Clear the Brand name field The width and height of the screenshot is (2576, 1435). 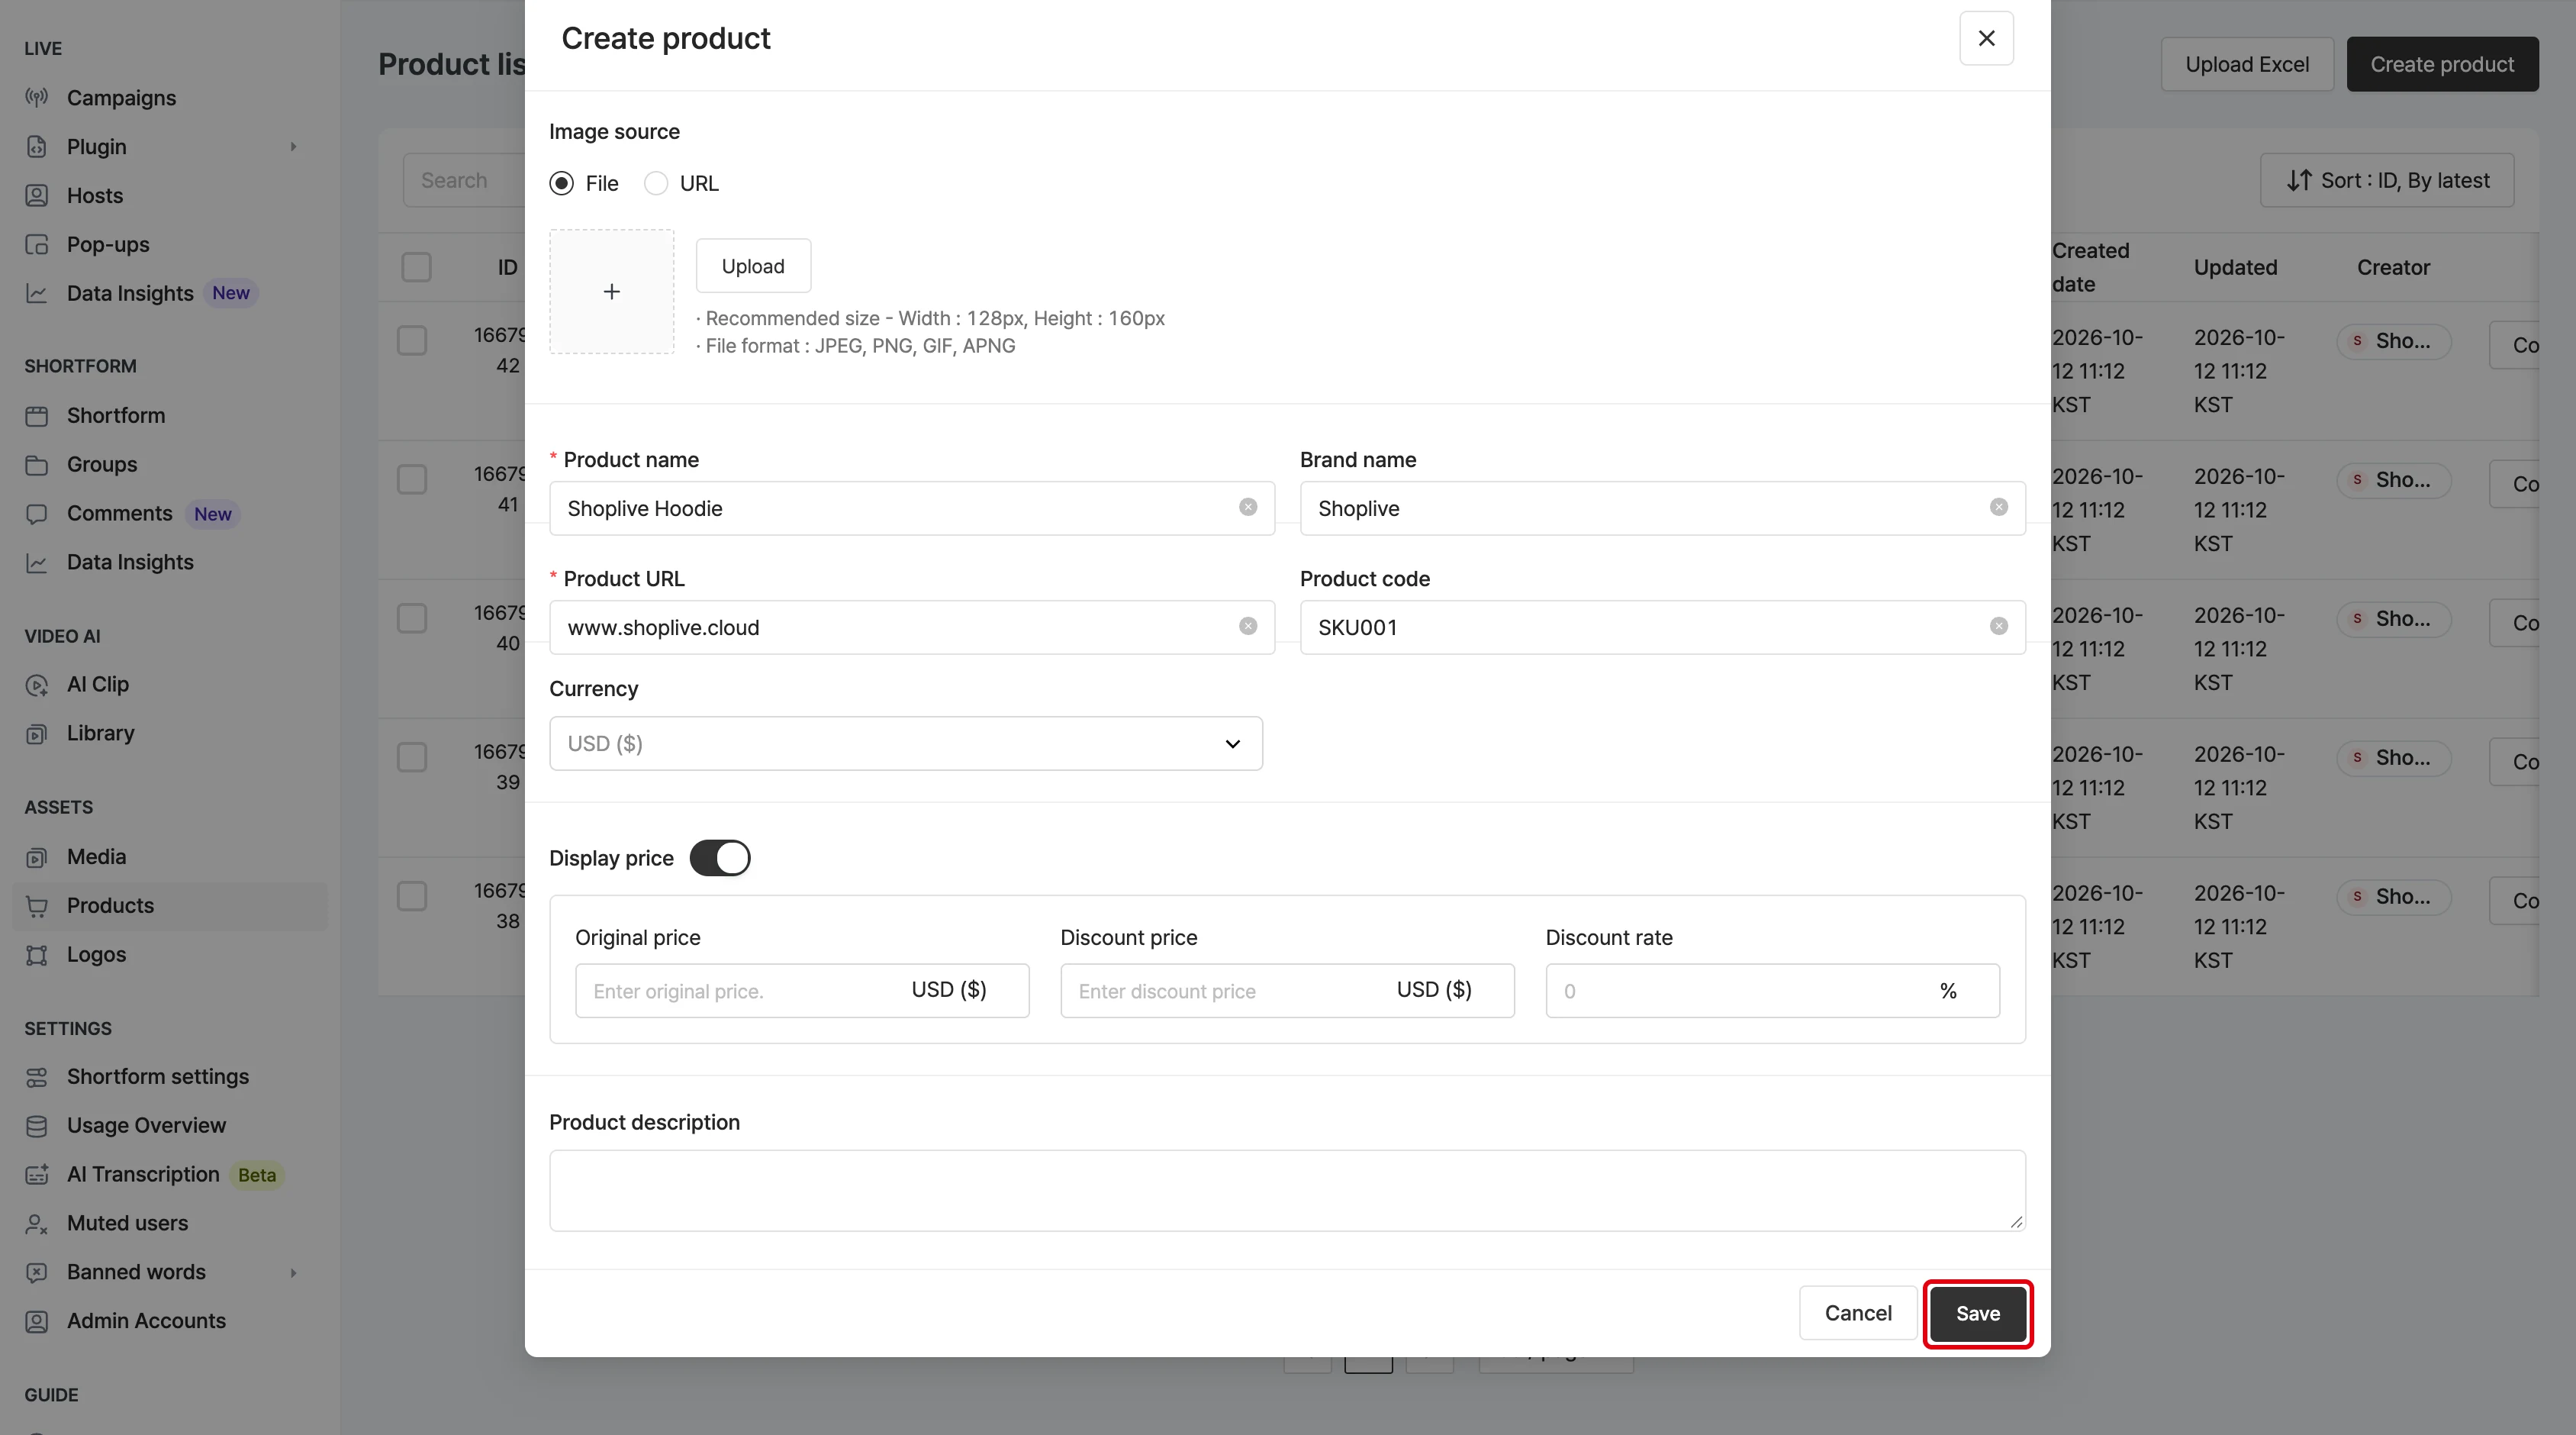1999,507
